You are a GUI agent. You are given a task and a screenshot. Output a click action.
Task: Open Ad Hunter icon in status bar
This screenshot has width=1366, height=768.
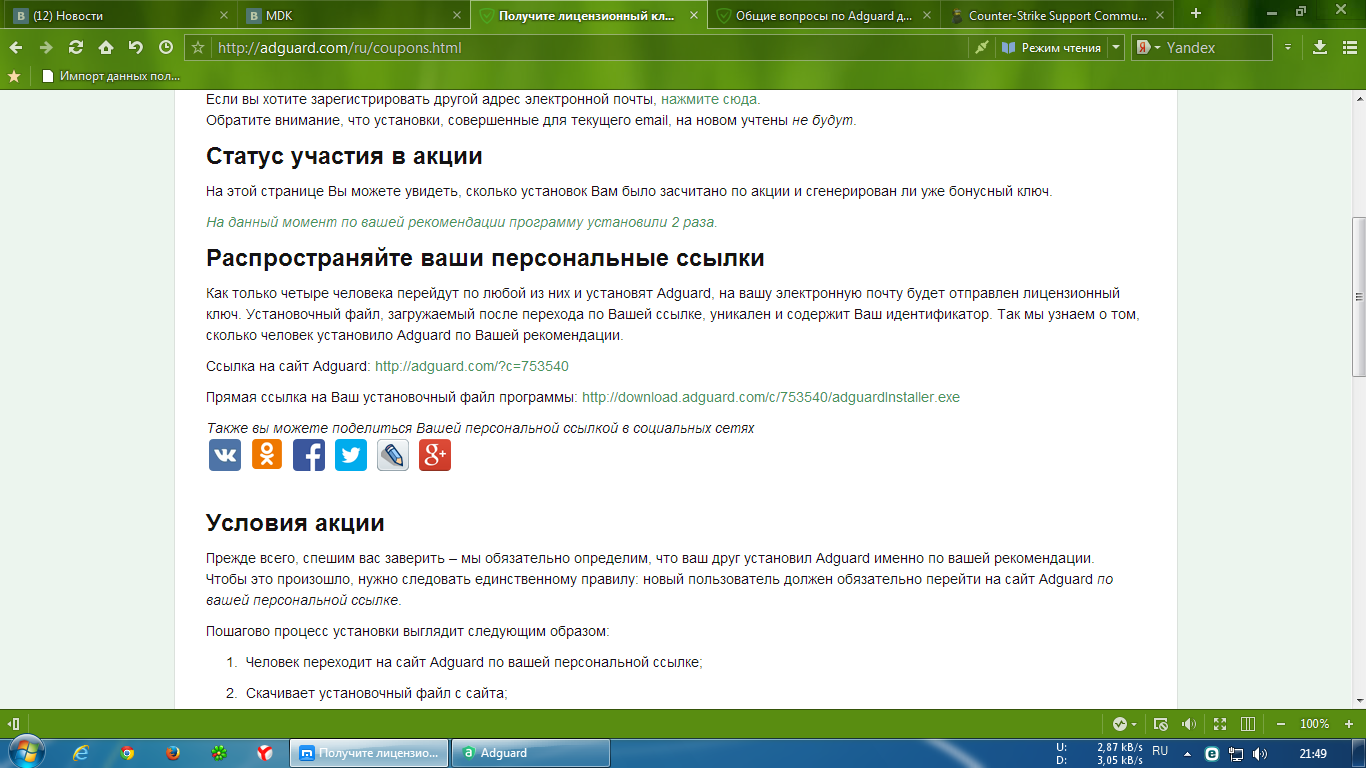point(1161,723)
